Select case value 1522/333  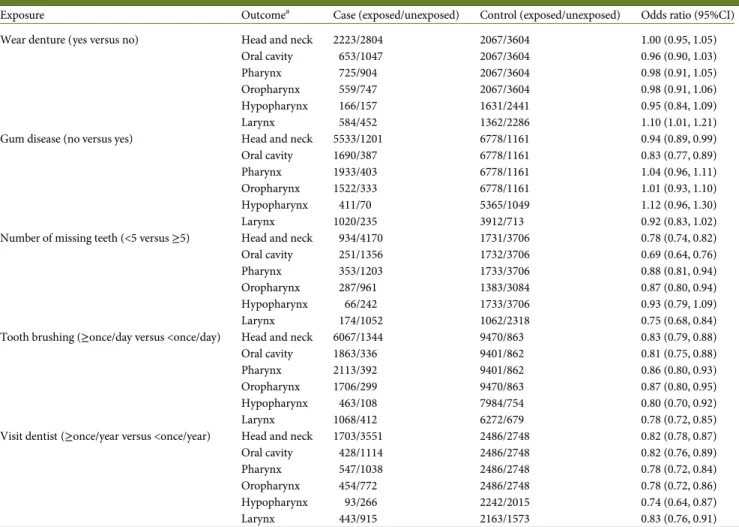(x=355, y=189)
